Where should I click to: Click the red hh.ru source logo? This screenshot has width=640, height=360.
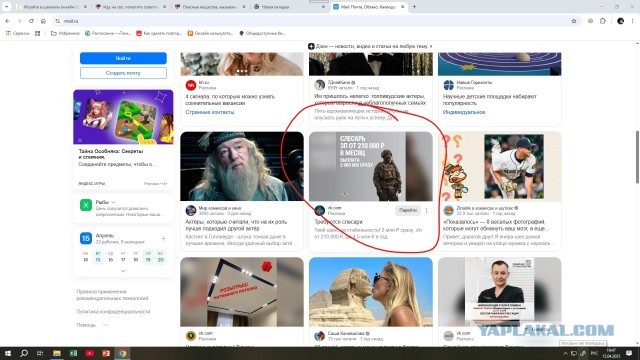pos(191,85)
